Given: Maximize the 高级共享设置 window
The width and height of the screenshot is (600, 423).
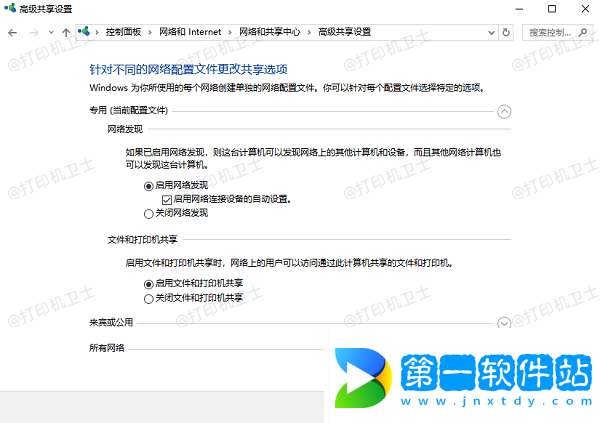Looking at the screenshot, I should coord(552,9).
